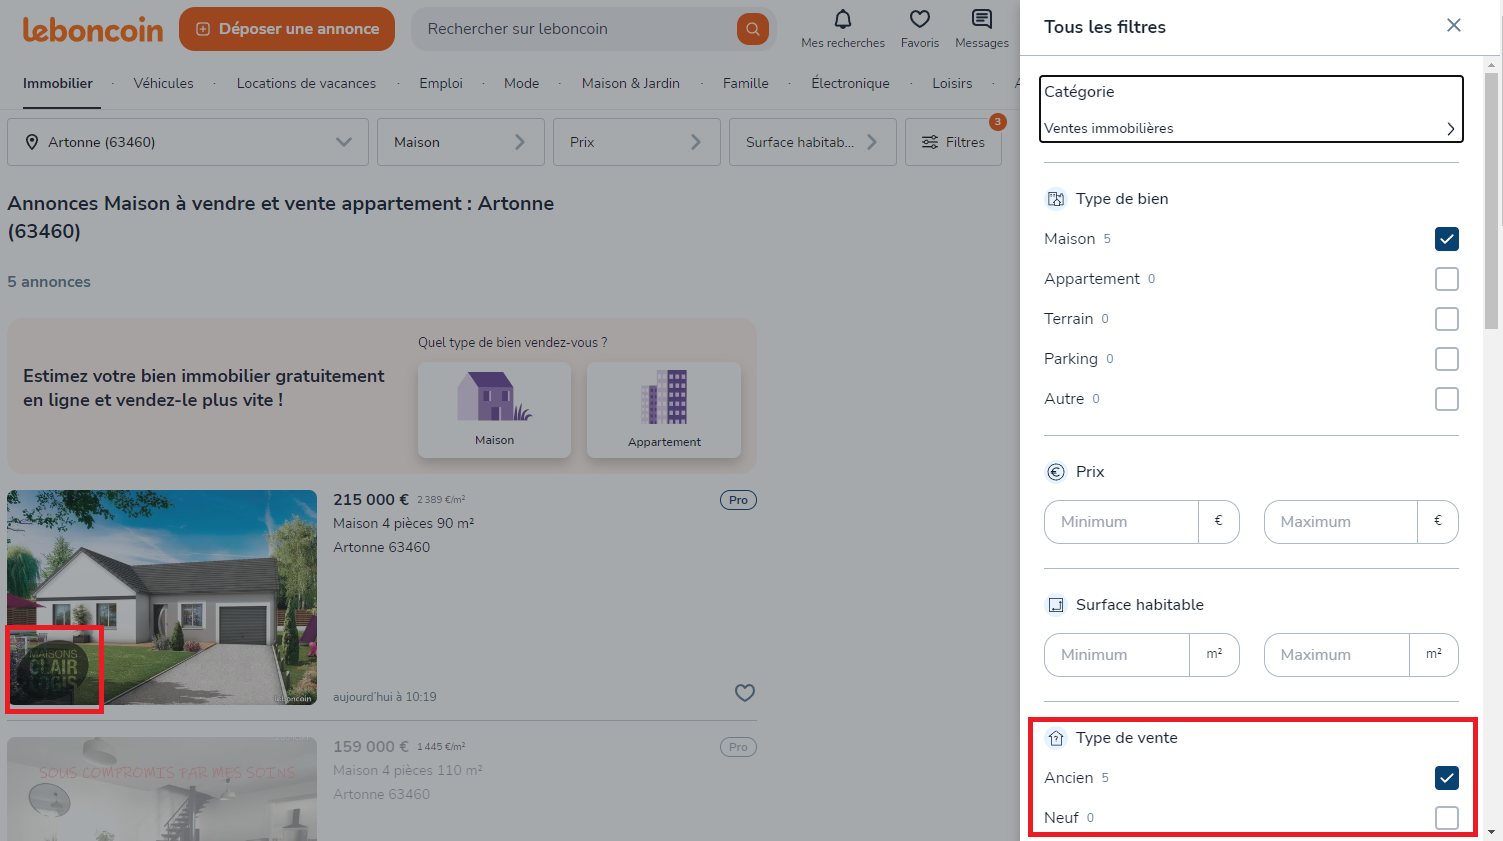
Task: Click the heart on the 215 000 € listing
Action: [745, 693]
